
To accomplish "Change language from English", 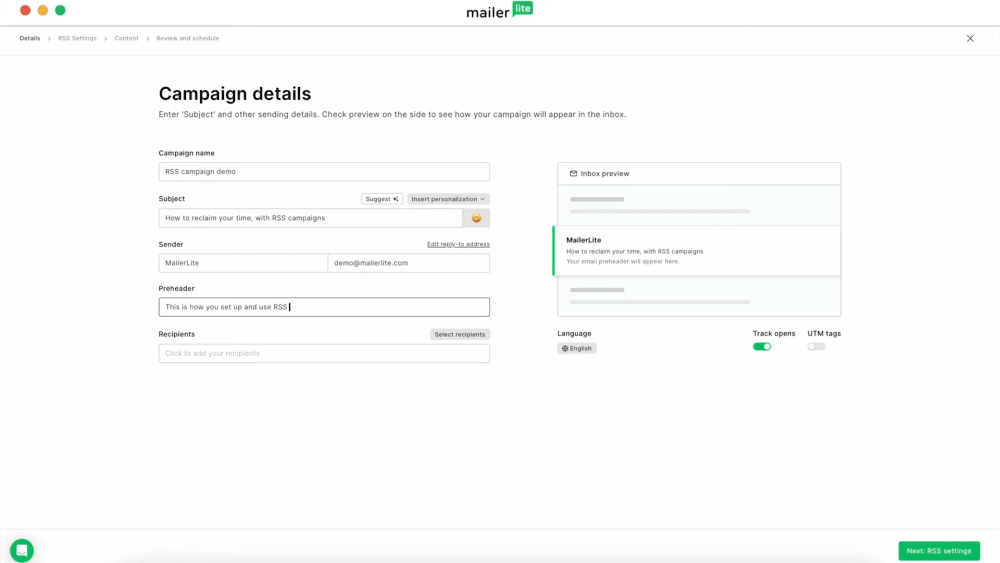I will (x=577, y=348).
